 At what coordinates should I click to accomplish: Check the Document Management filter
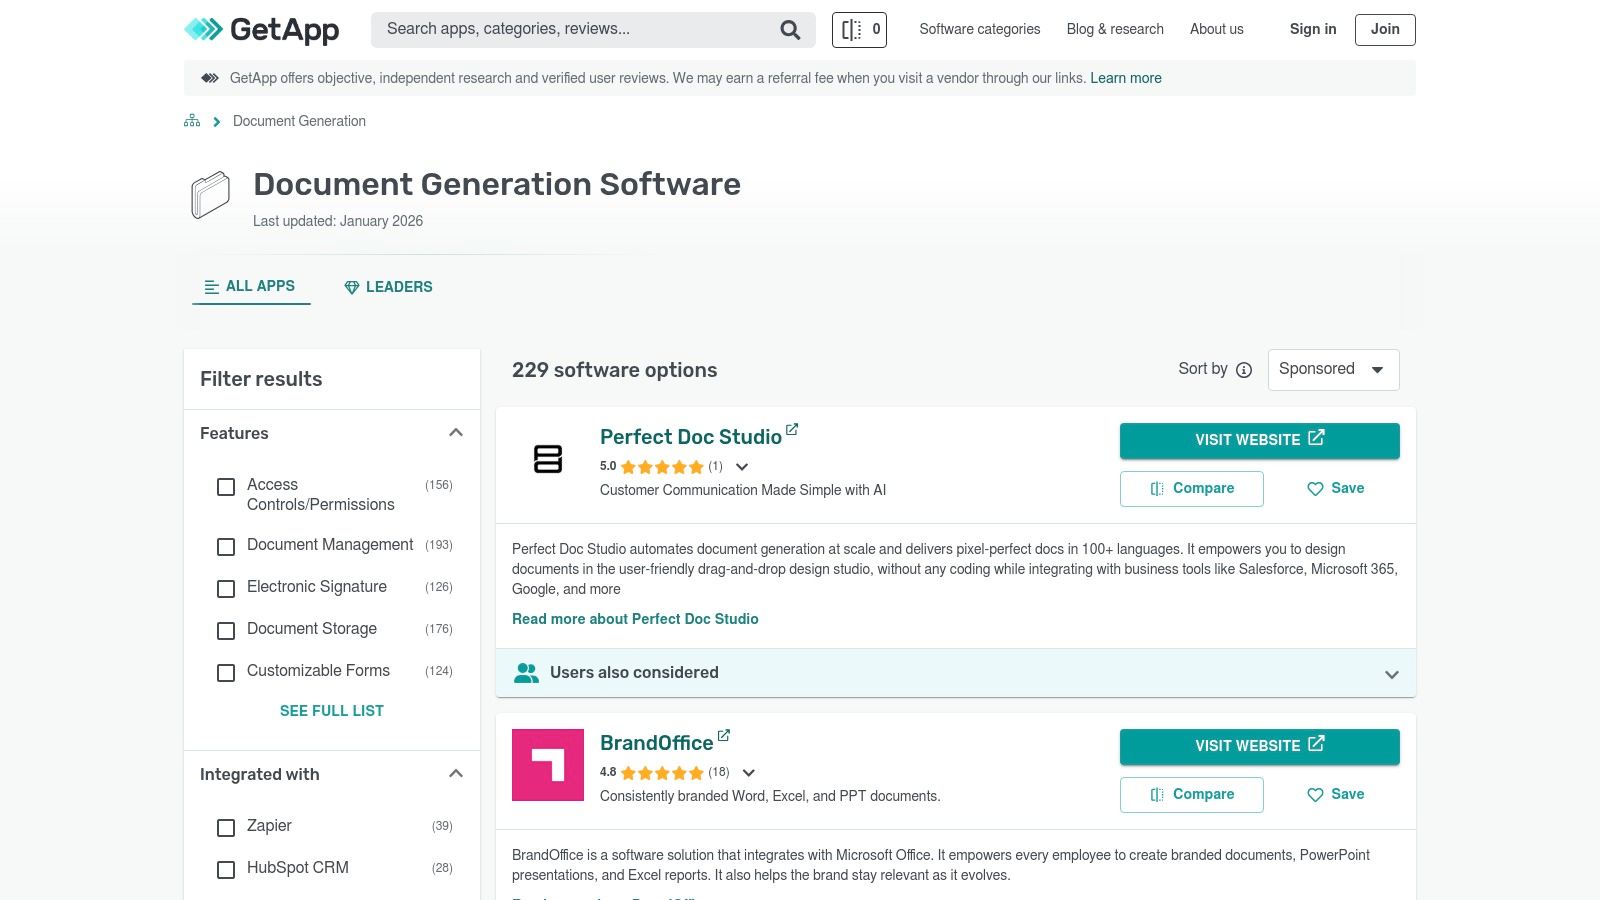(225, 547)
